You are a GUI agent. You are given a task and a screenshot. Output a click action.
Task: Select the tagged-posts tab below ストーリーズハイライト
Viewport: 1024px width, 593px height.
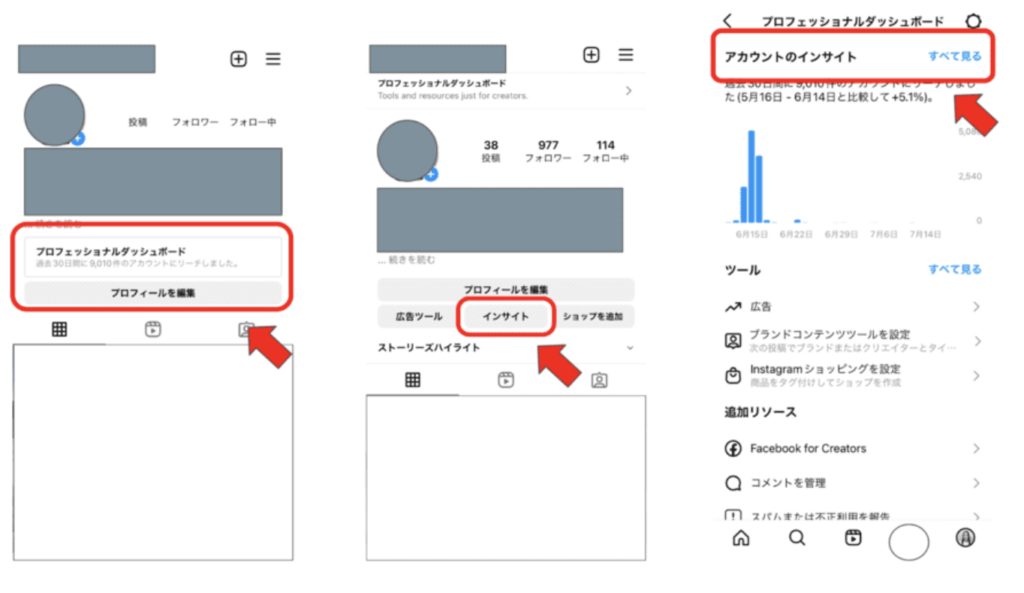(x=599, y=380)
